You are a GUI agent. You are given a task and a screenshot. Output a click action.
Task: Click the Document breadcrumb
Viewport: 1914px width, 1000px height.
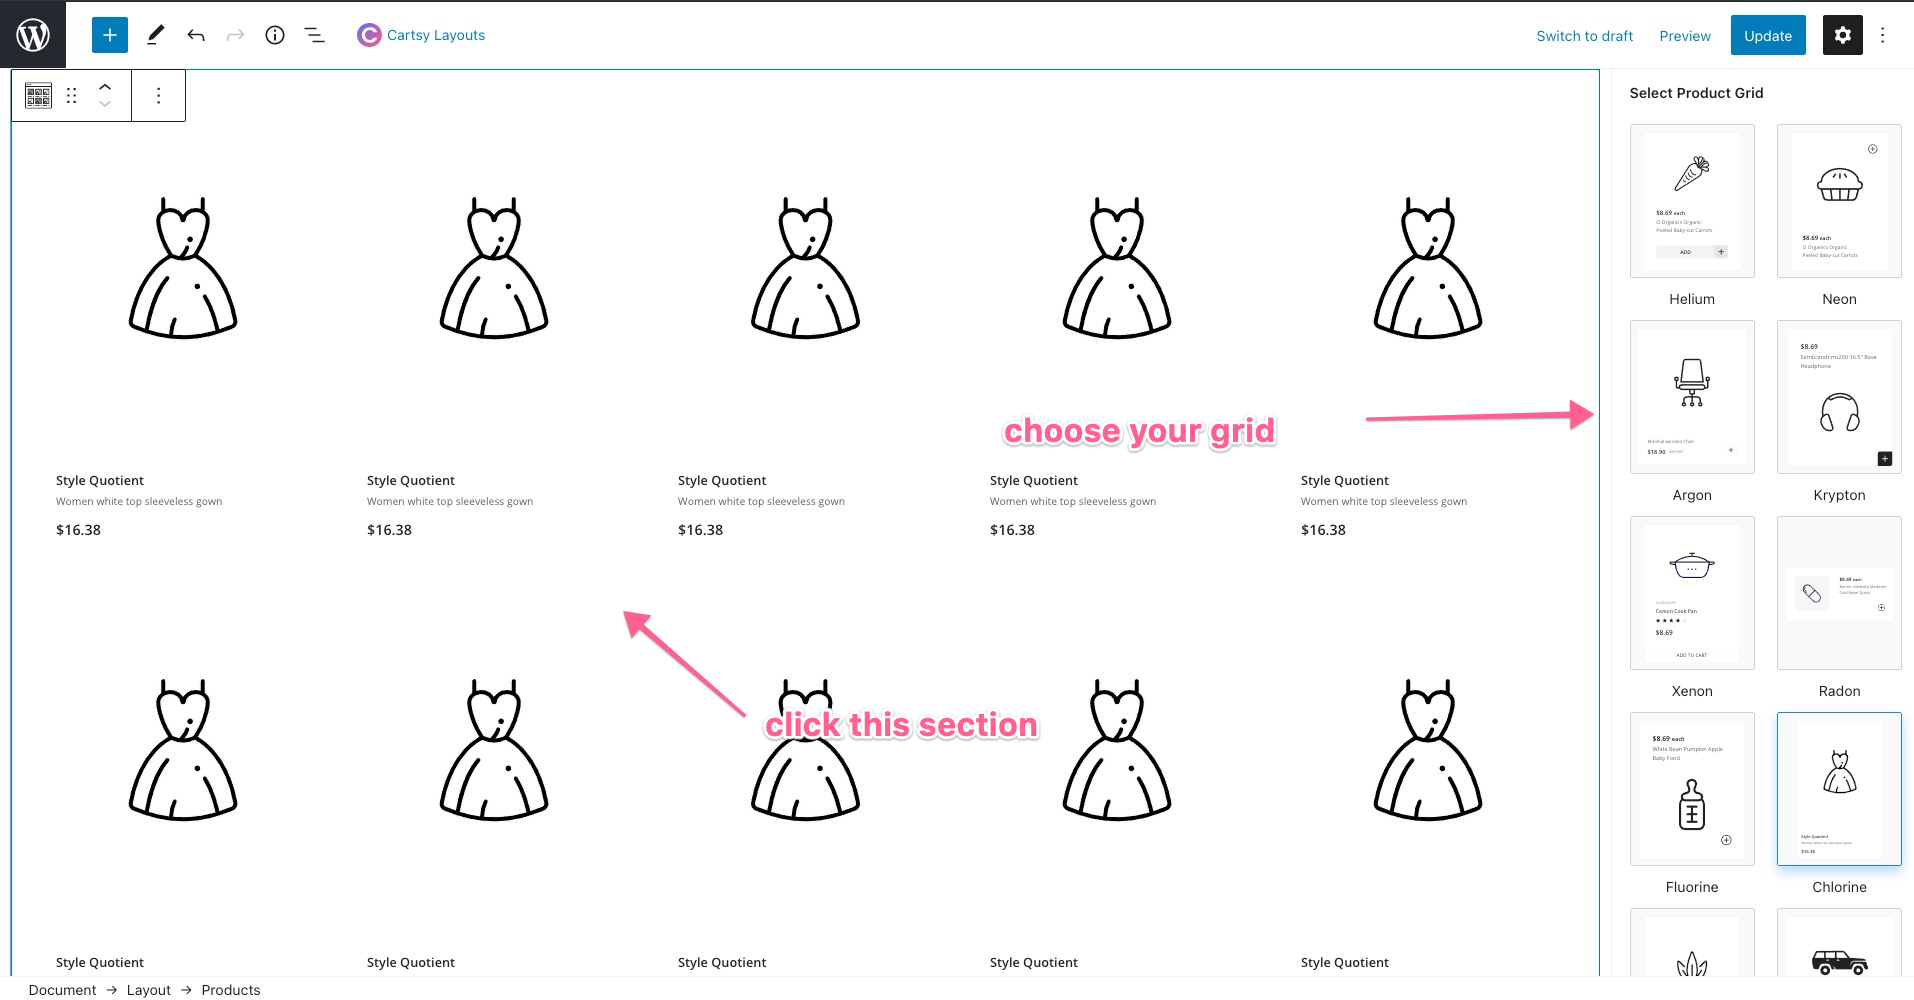(62, 990)
